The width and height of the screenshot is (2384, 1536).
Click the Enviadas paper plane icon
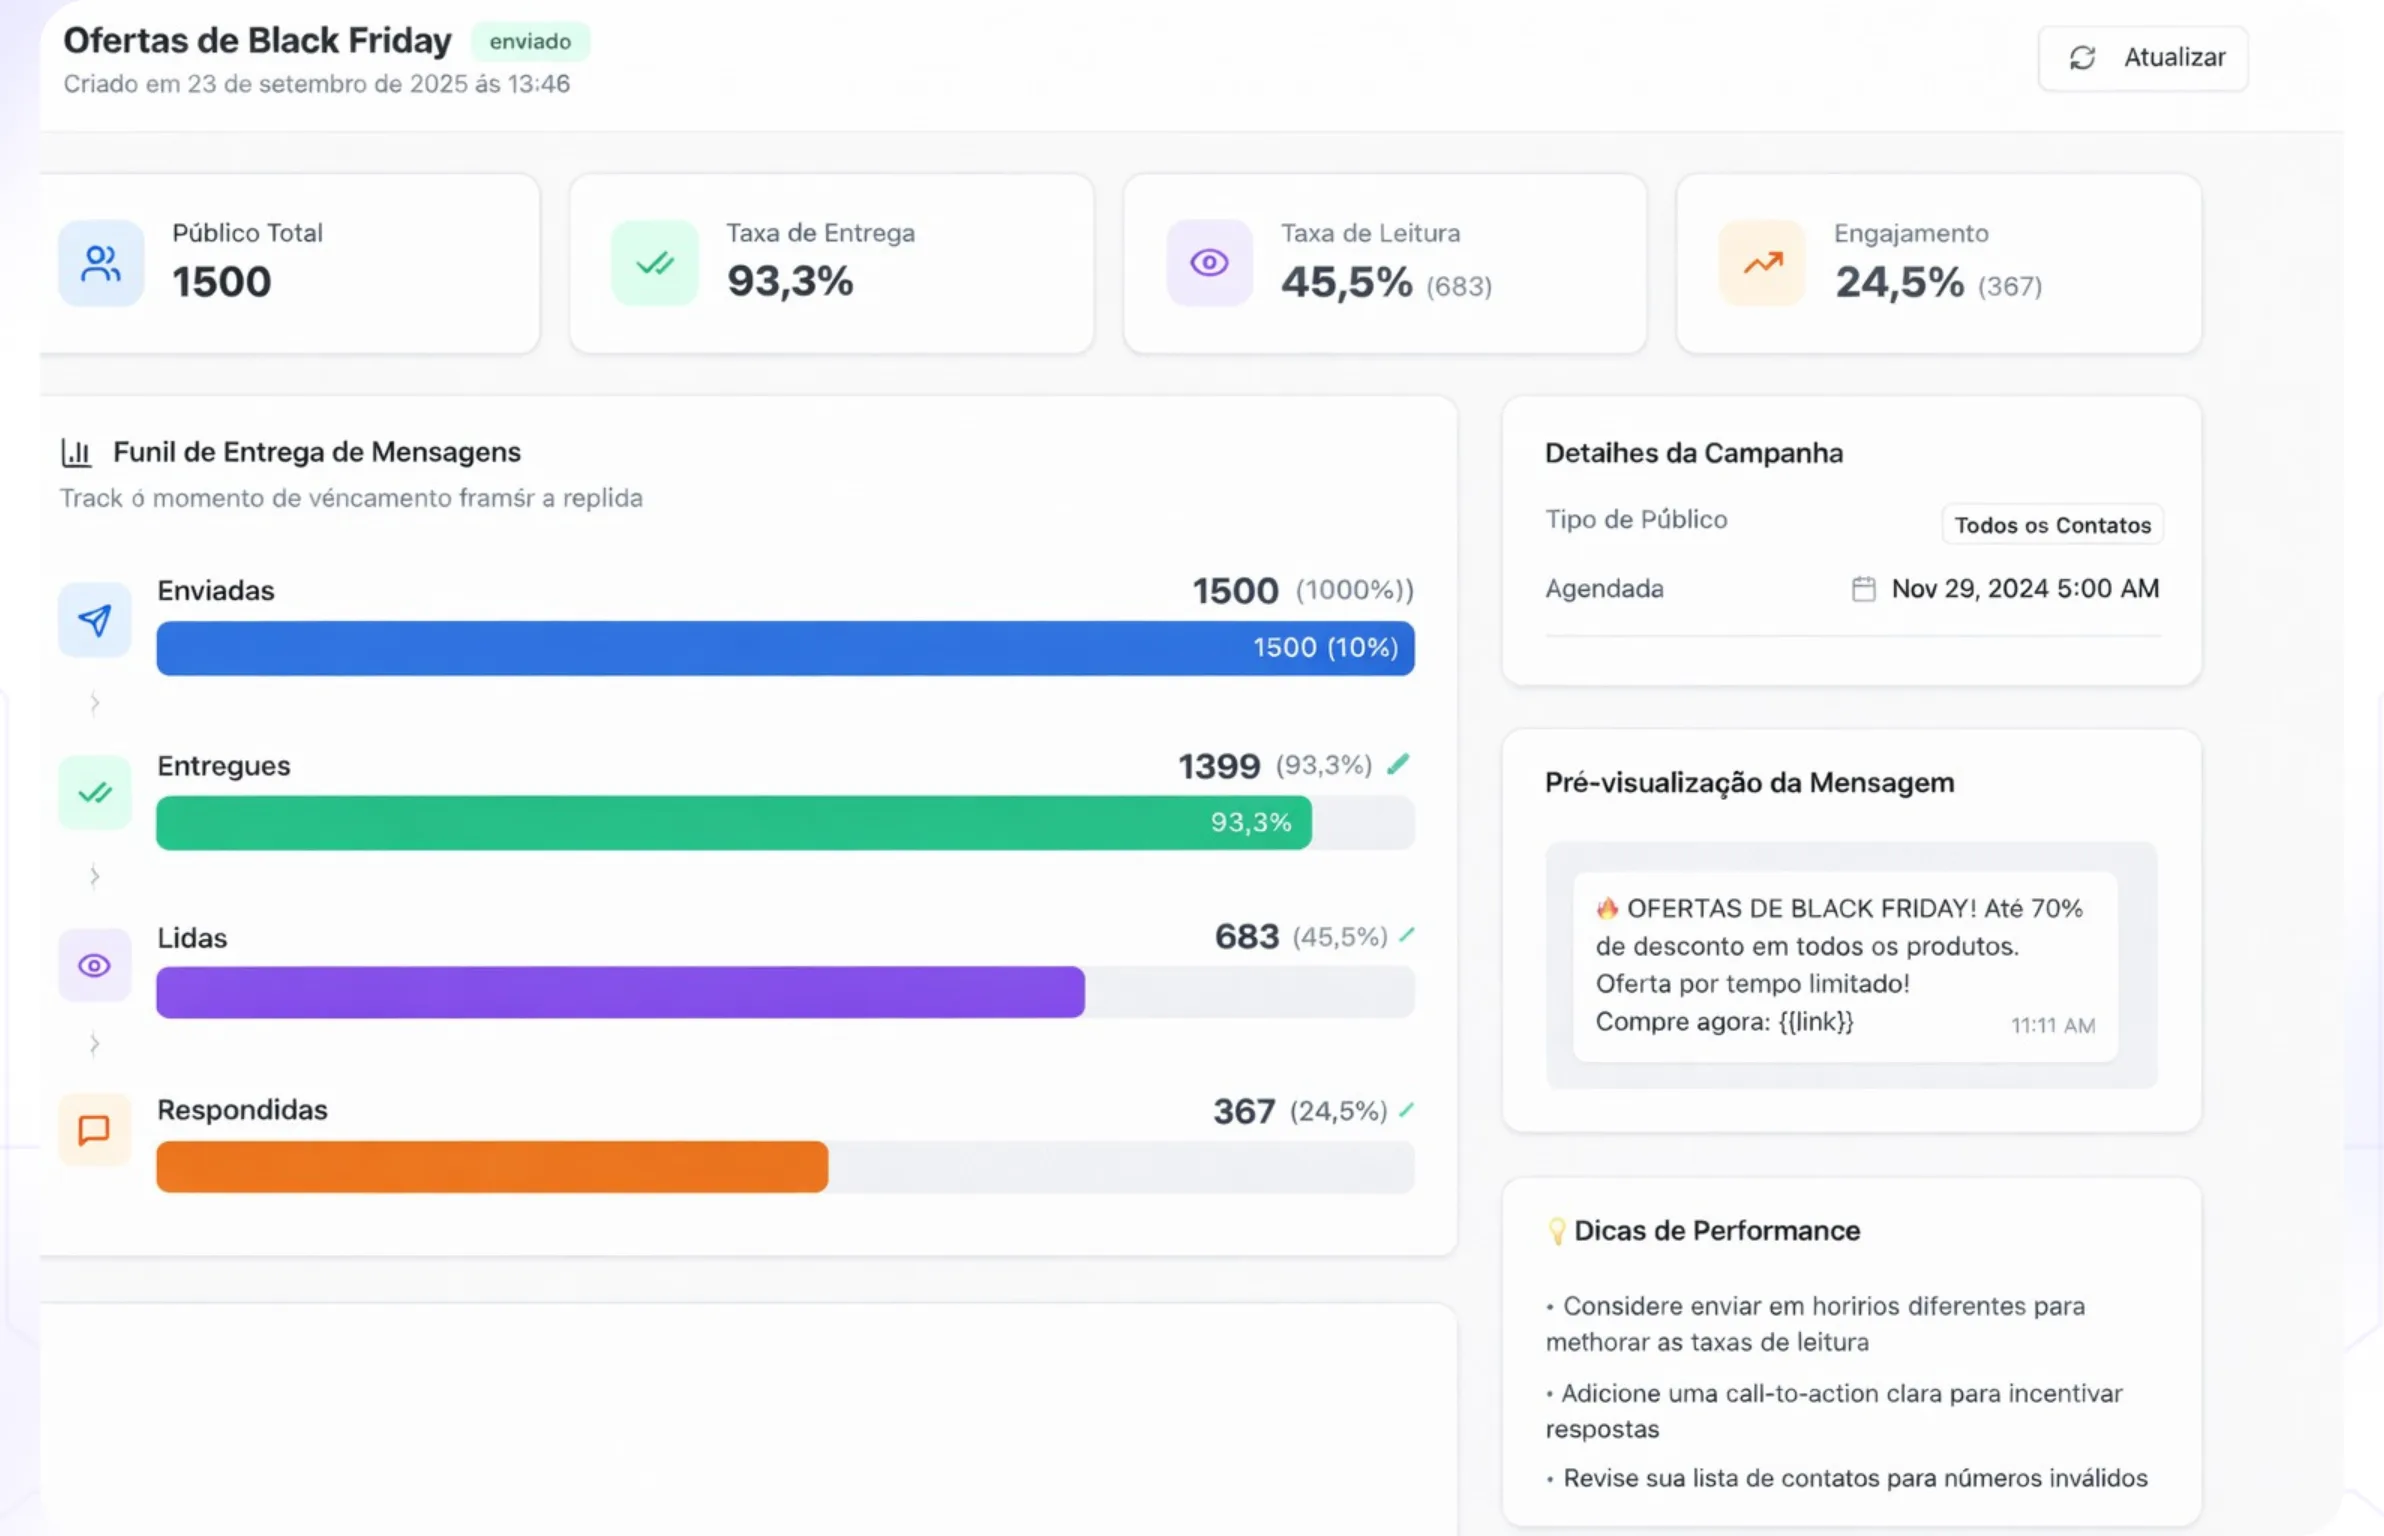click(x=95, y=620)
